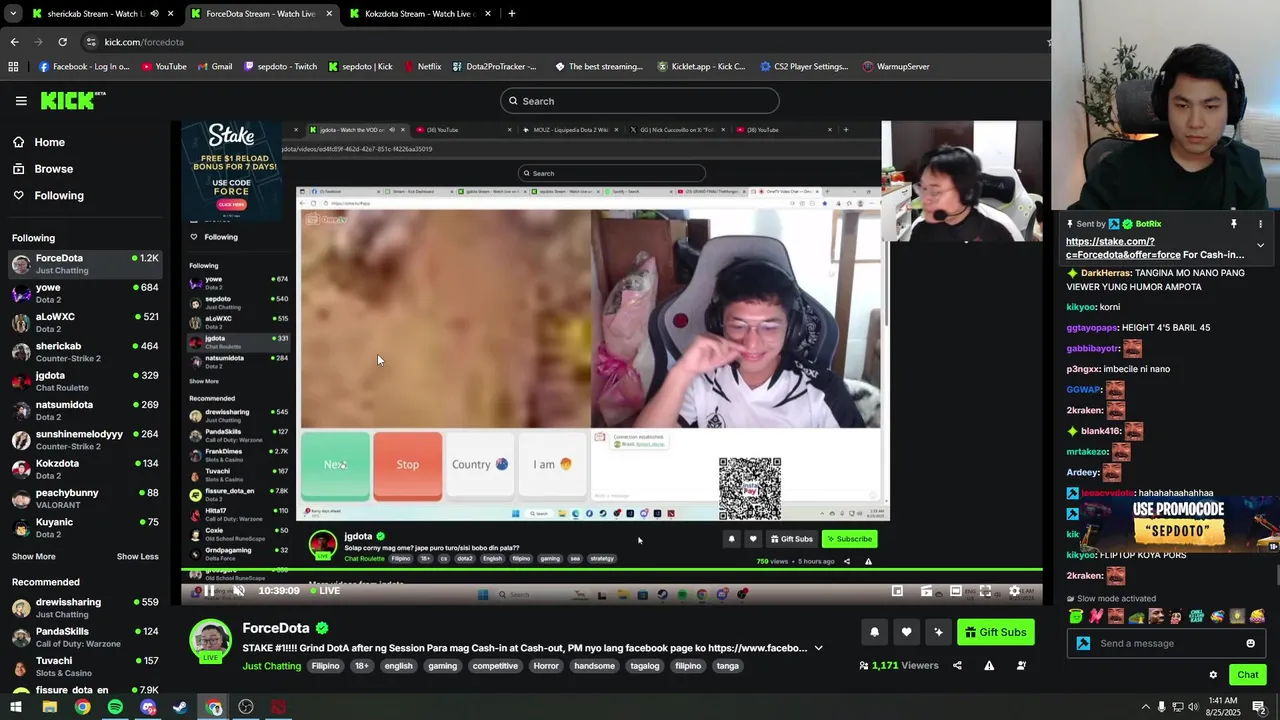Reload the current page
This screenshot has height=720, width=1280.
pos(62,42)
